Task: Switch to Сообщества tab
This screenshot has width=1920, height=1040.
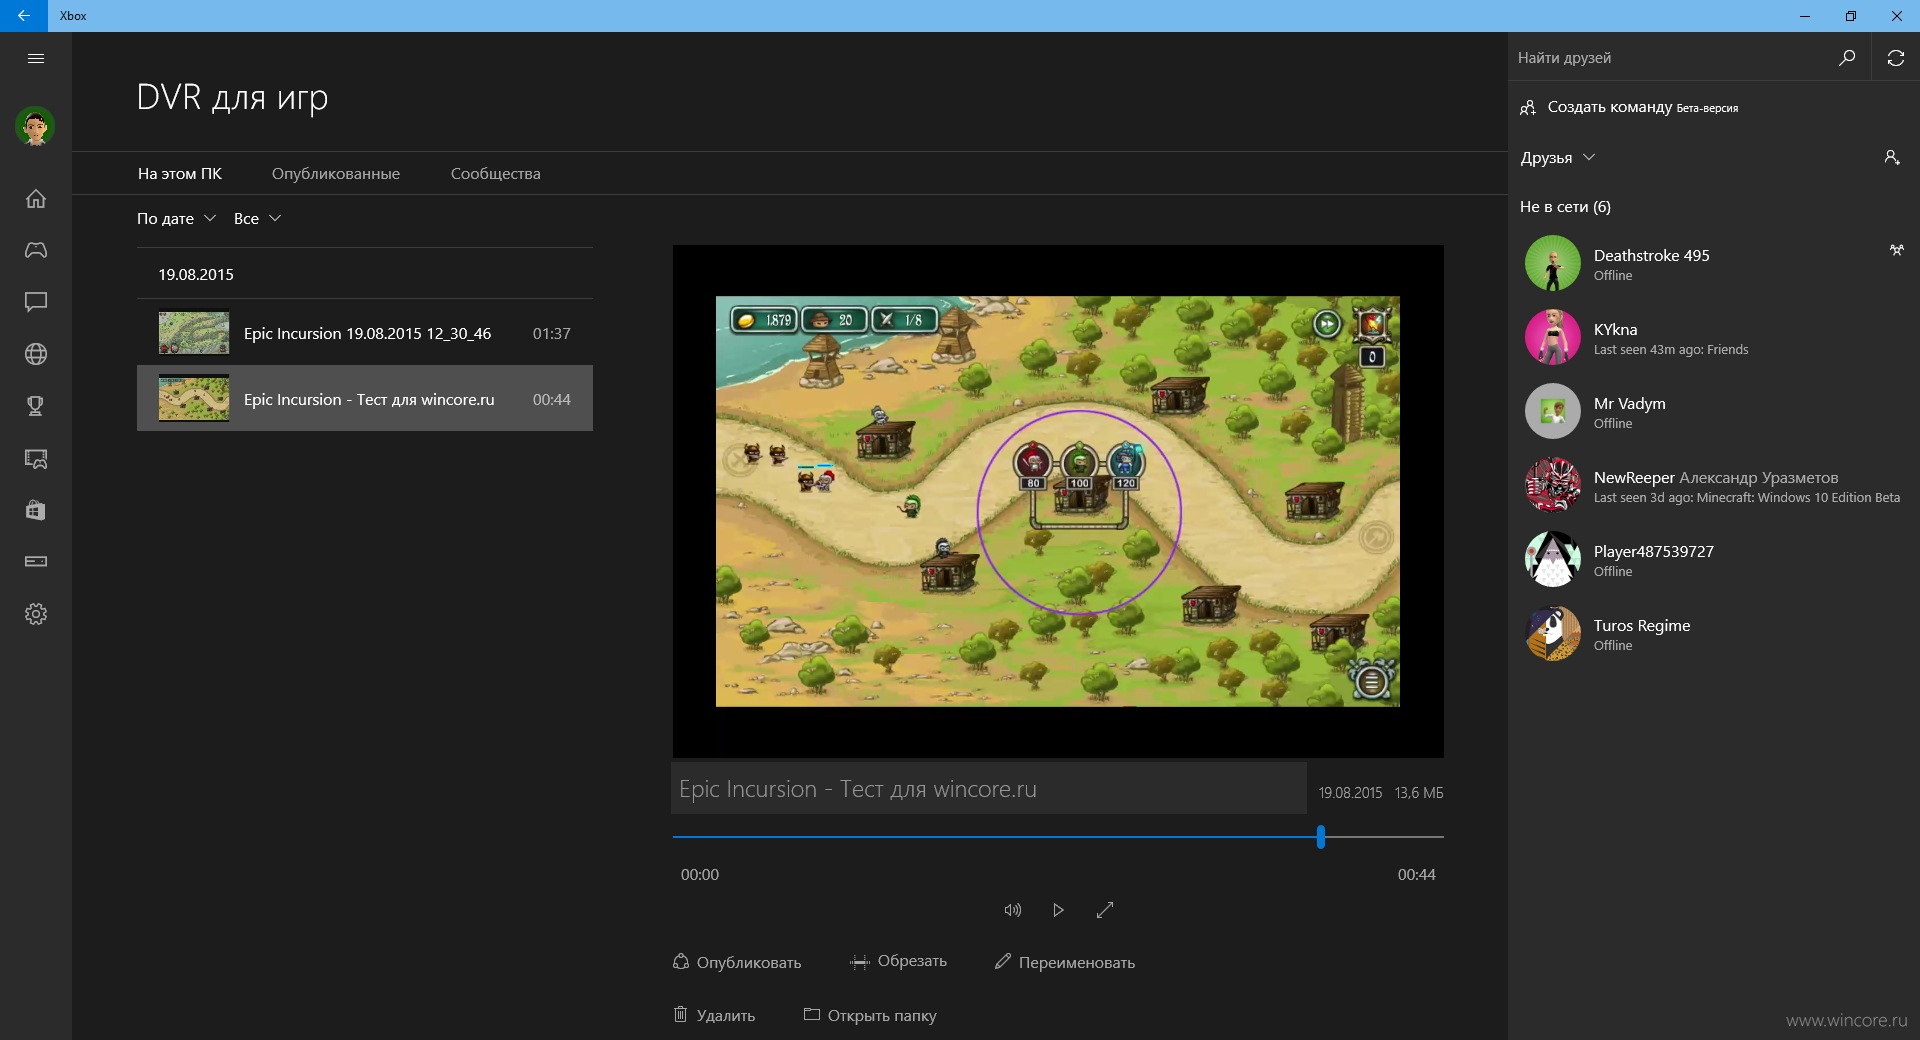Action: [x=495, y=173]
